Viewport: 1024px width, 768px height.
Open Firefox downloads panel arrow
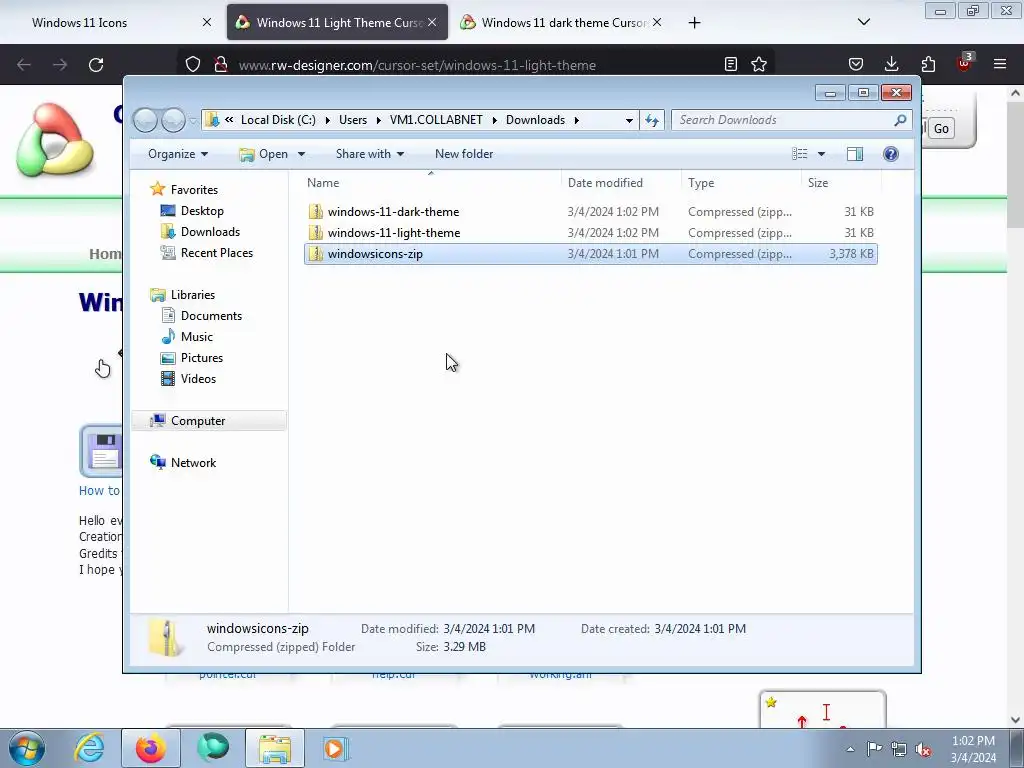(891, 64)
